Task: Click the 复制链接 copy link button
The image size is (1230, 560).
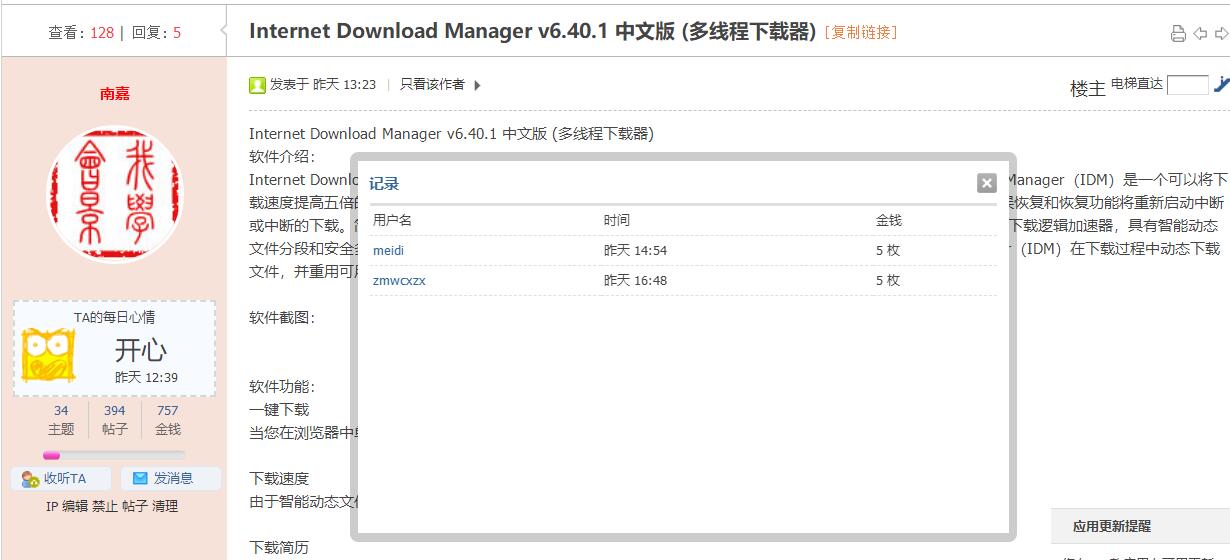Action: click(x=861, y=32)
